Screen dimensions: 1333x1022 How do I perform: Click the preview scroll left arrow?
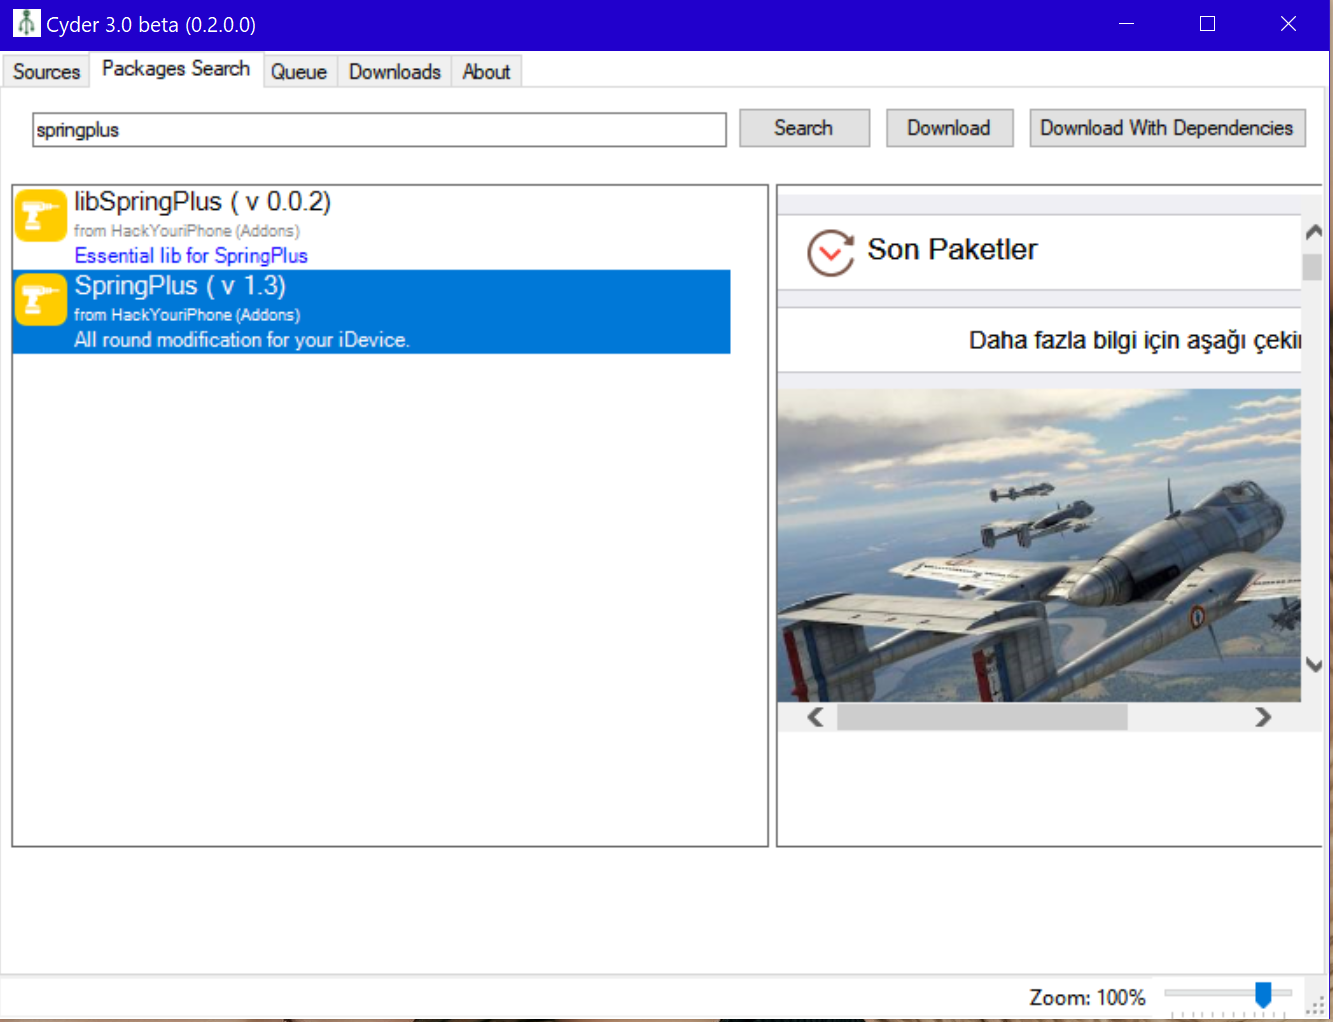tap(816, 717)
